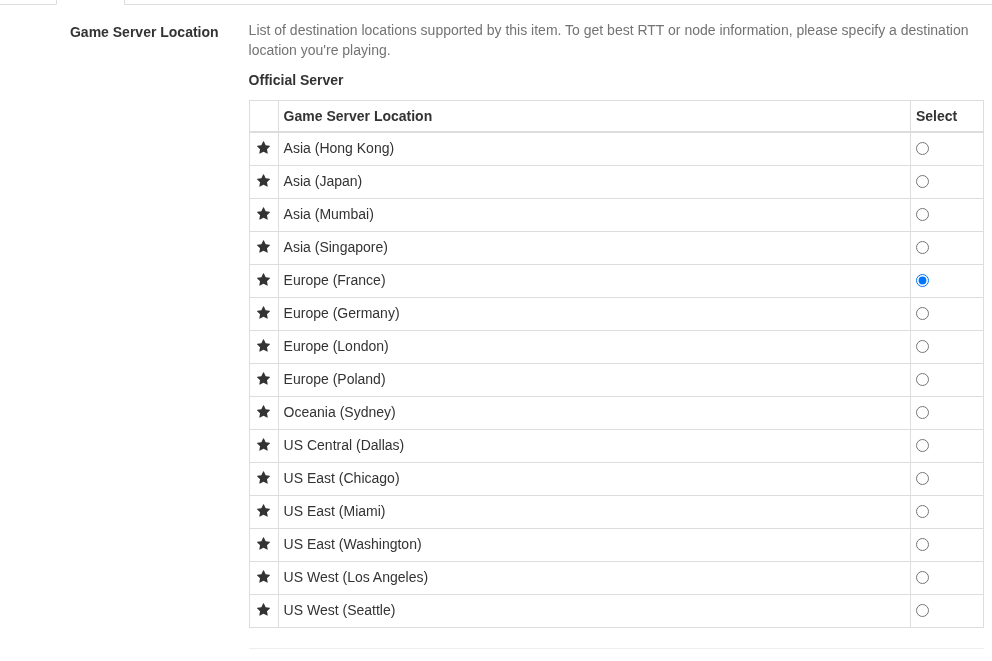This screenshot has height=661, width=992.
Task: Click the star icon beside Oceania (Sydney)
Action: 263,412
